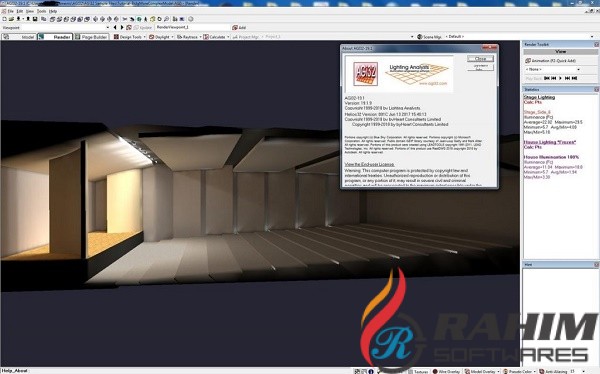Click House Illumination 100% heading

(x=551, y=157)
